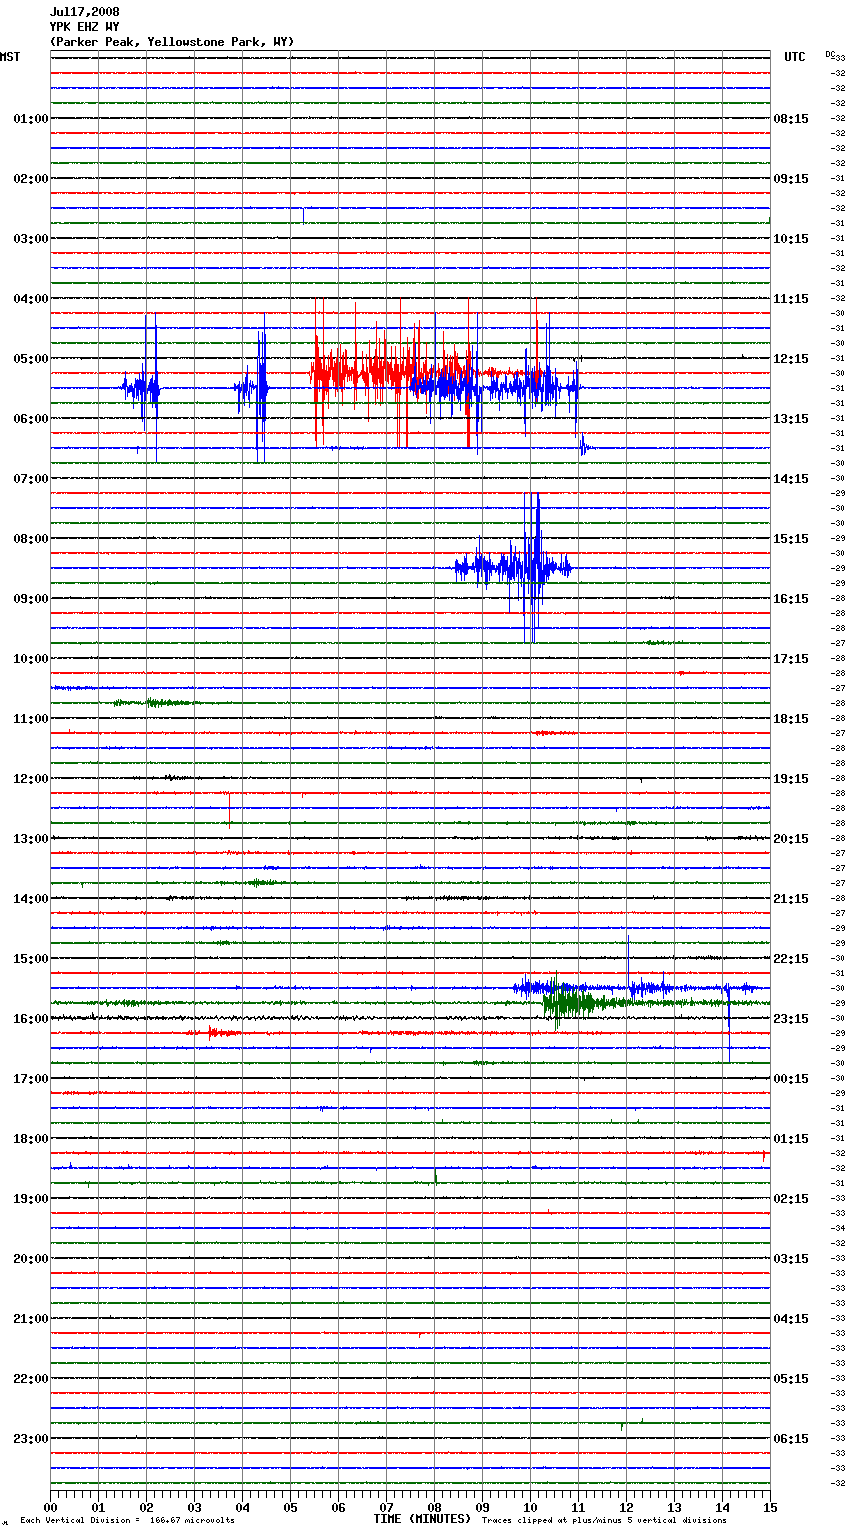Click the UTC axis header
The image size is (850, 1534).
794,57
